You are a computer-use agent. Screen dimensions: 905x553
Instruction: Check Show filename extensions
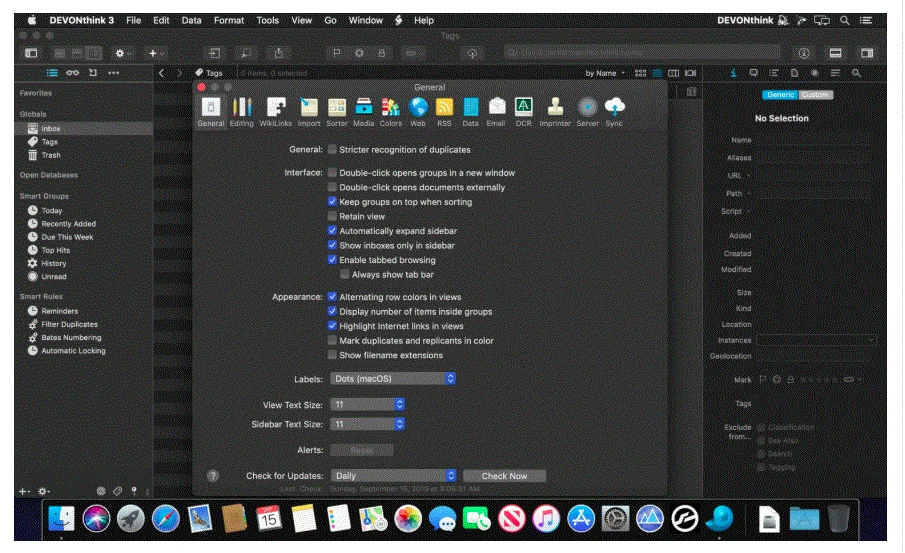point(332,355)
